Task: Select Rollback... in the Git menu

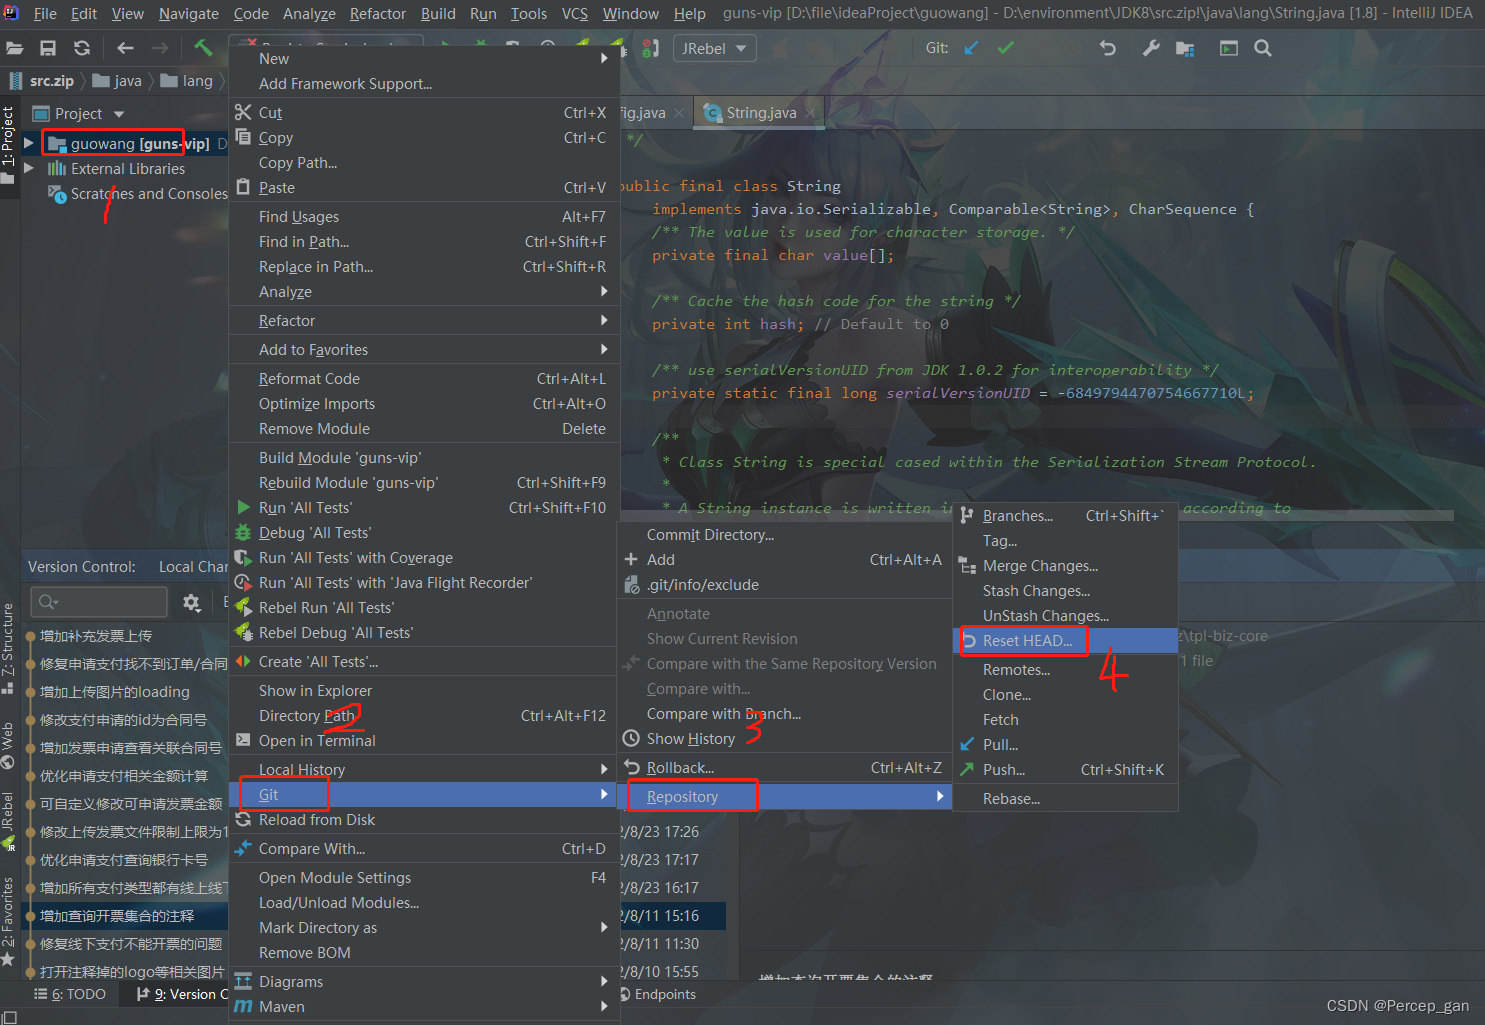Action: click(x=785, y=767)
